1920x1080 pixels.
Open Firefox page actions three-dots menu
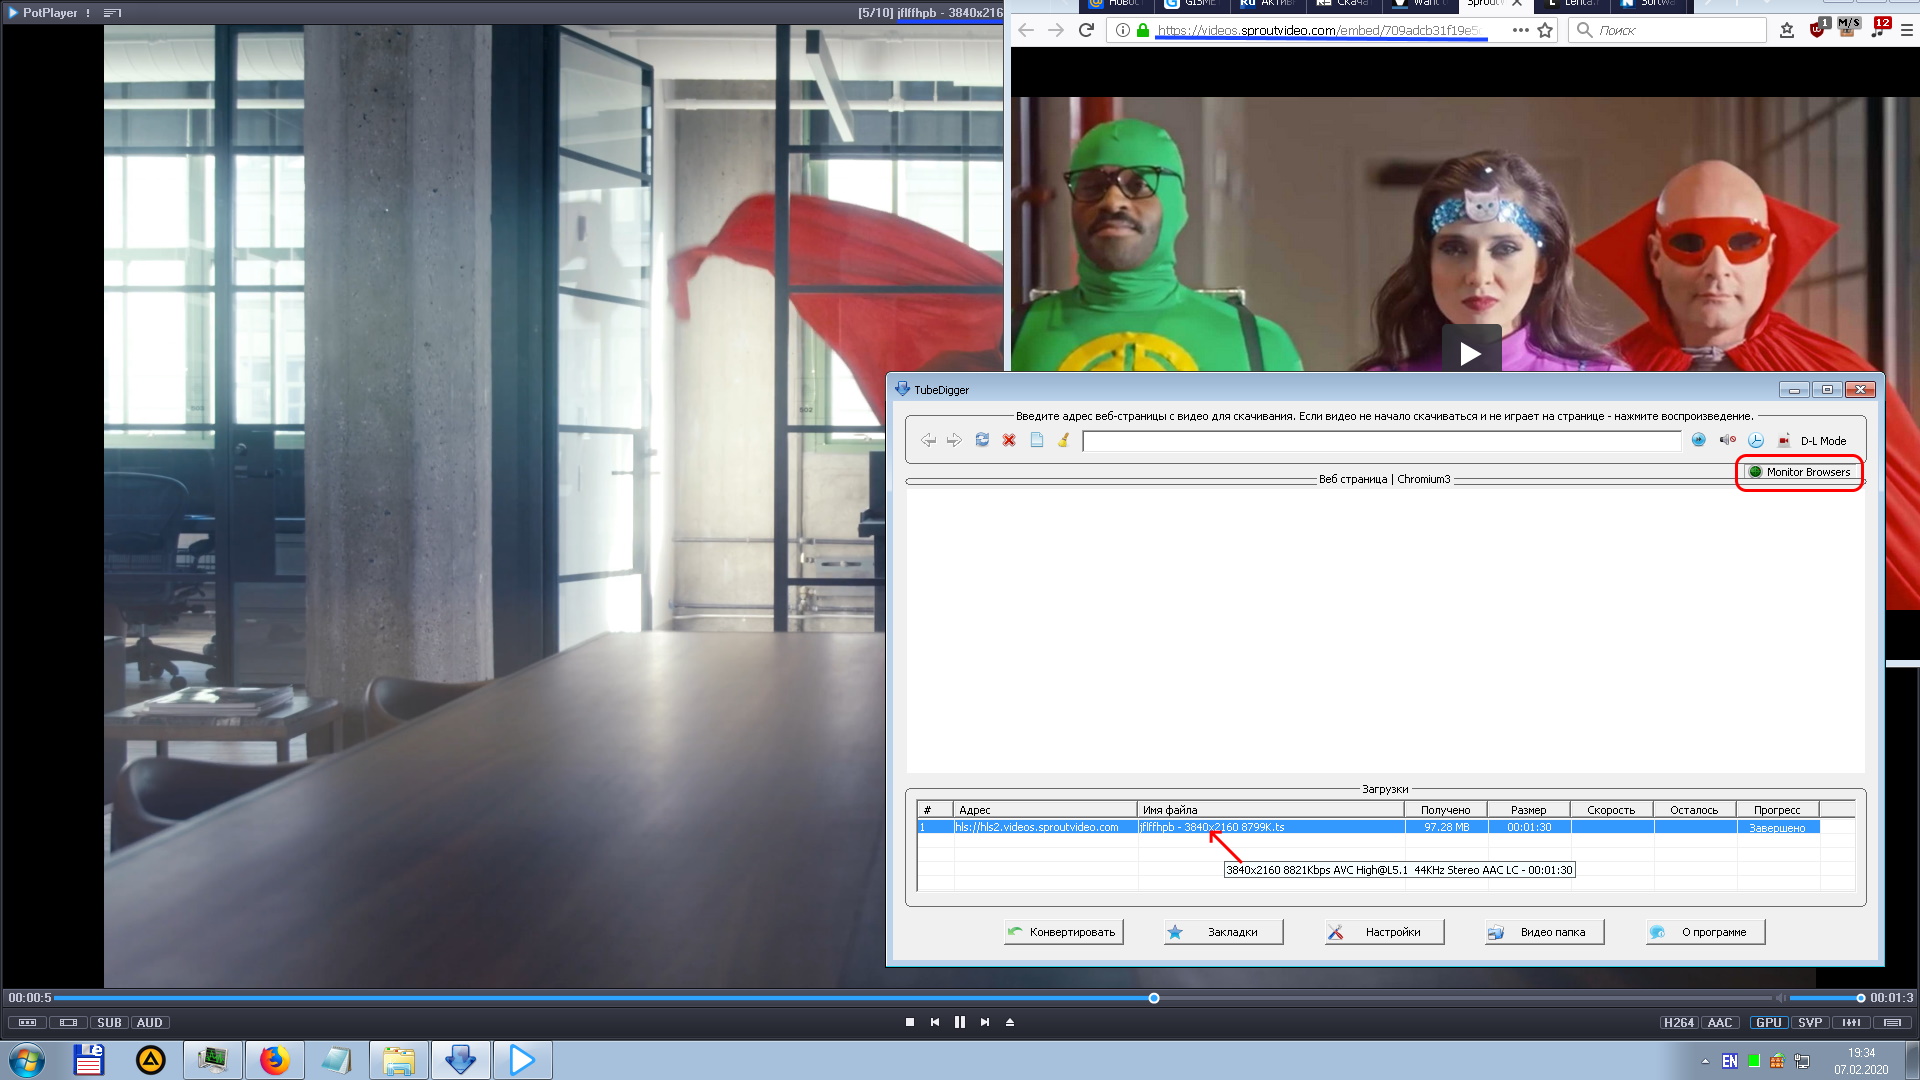pyautogui.click(x=1520, y=30)
